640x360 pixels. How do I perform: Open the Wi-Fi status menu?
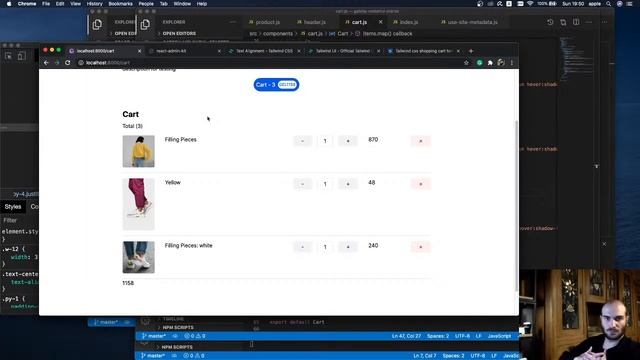pos(530,4)
